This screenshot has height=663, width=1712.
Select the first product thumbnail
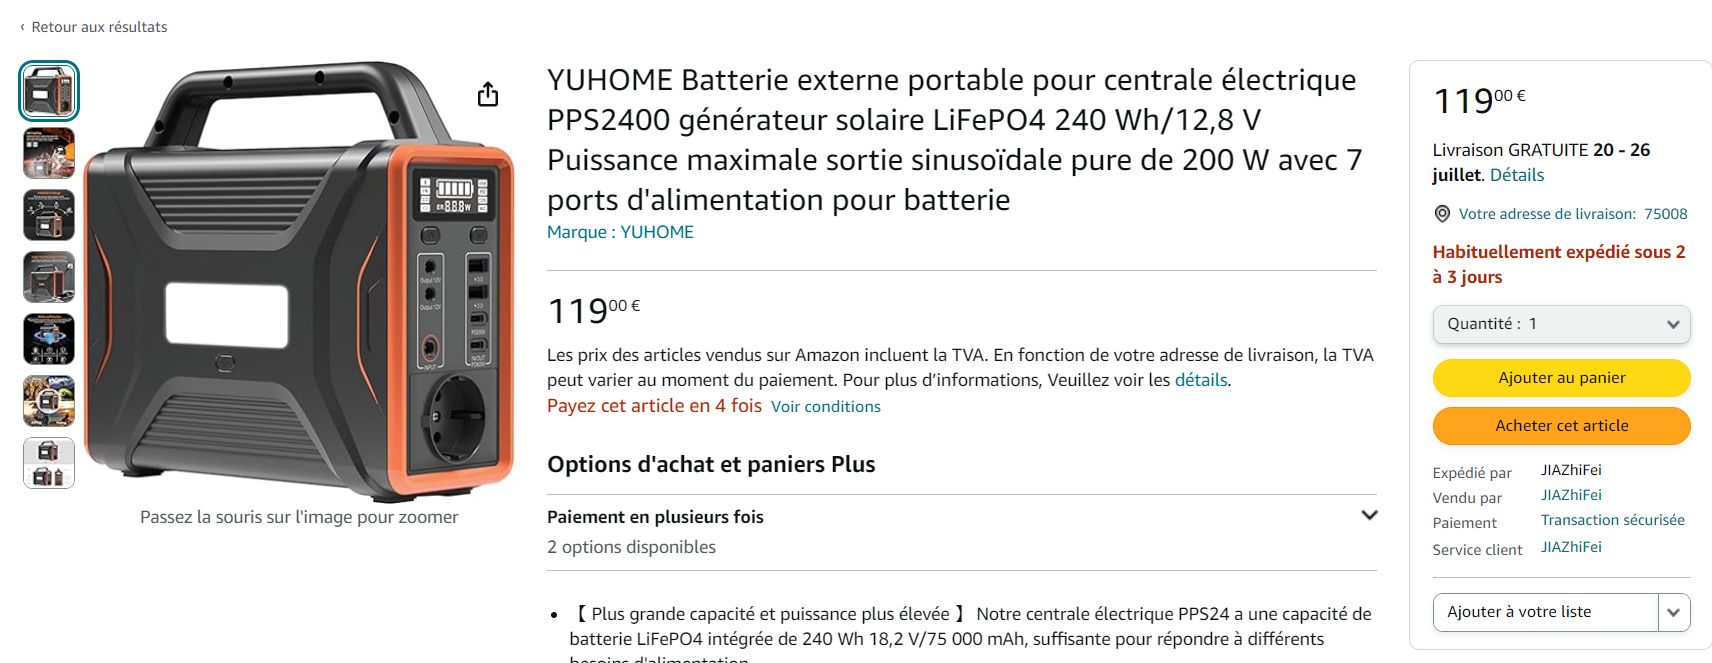click(49, 91)
